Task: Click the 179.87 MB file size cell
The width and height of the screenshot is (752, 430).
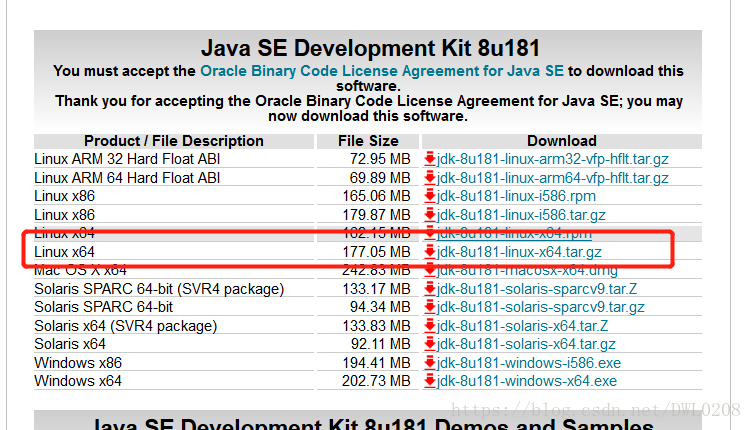Action: click(x=376, y=215)
